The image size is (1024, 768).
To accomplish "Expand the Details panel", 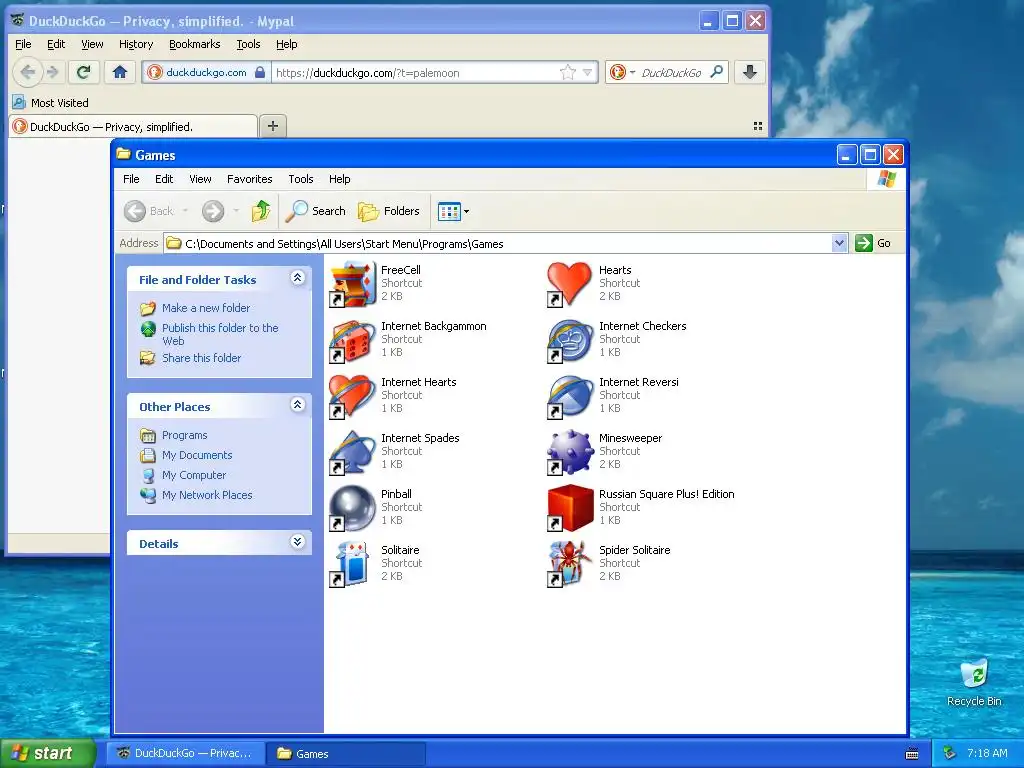I will [297, 542].
